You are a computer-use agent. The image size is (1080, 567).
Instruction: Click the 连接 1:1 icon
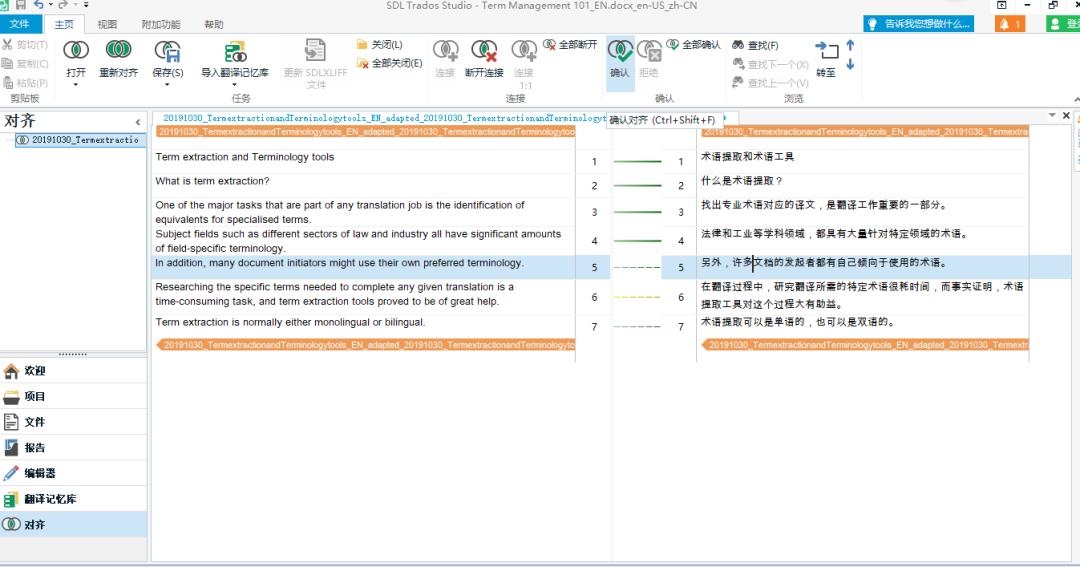coord(524,51)
